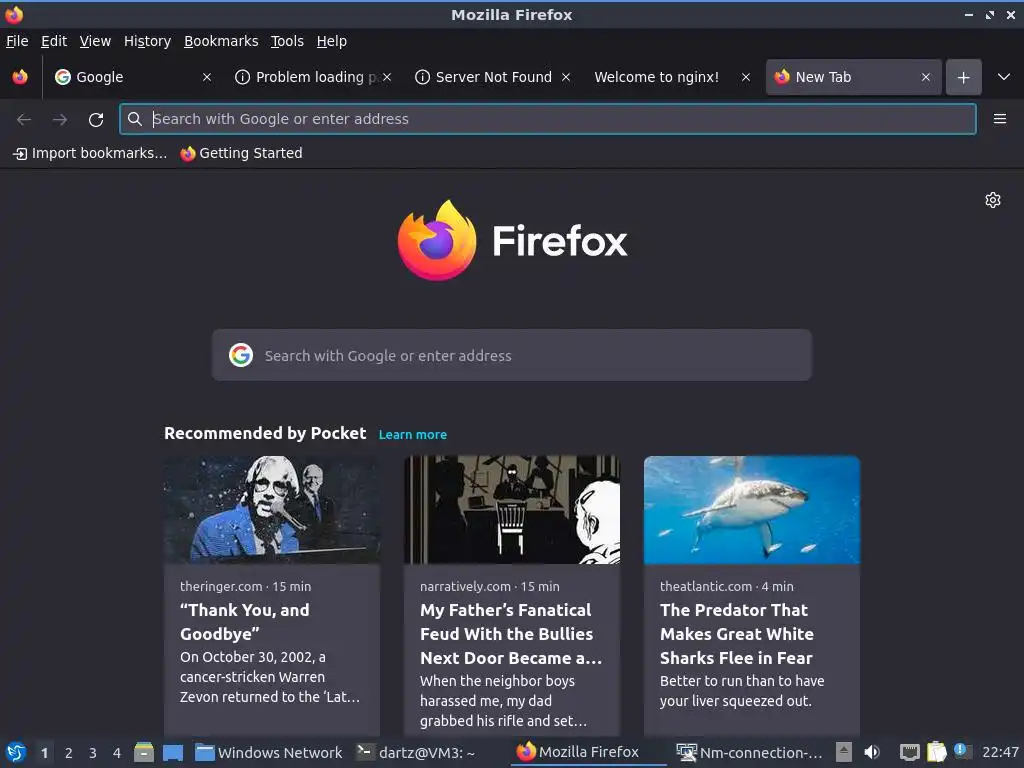Focus the URL address bar

547,119
